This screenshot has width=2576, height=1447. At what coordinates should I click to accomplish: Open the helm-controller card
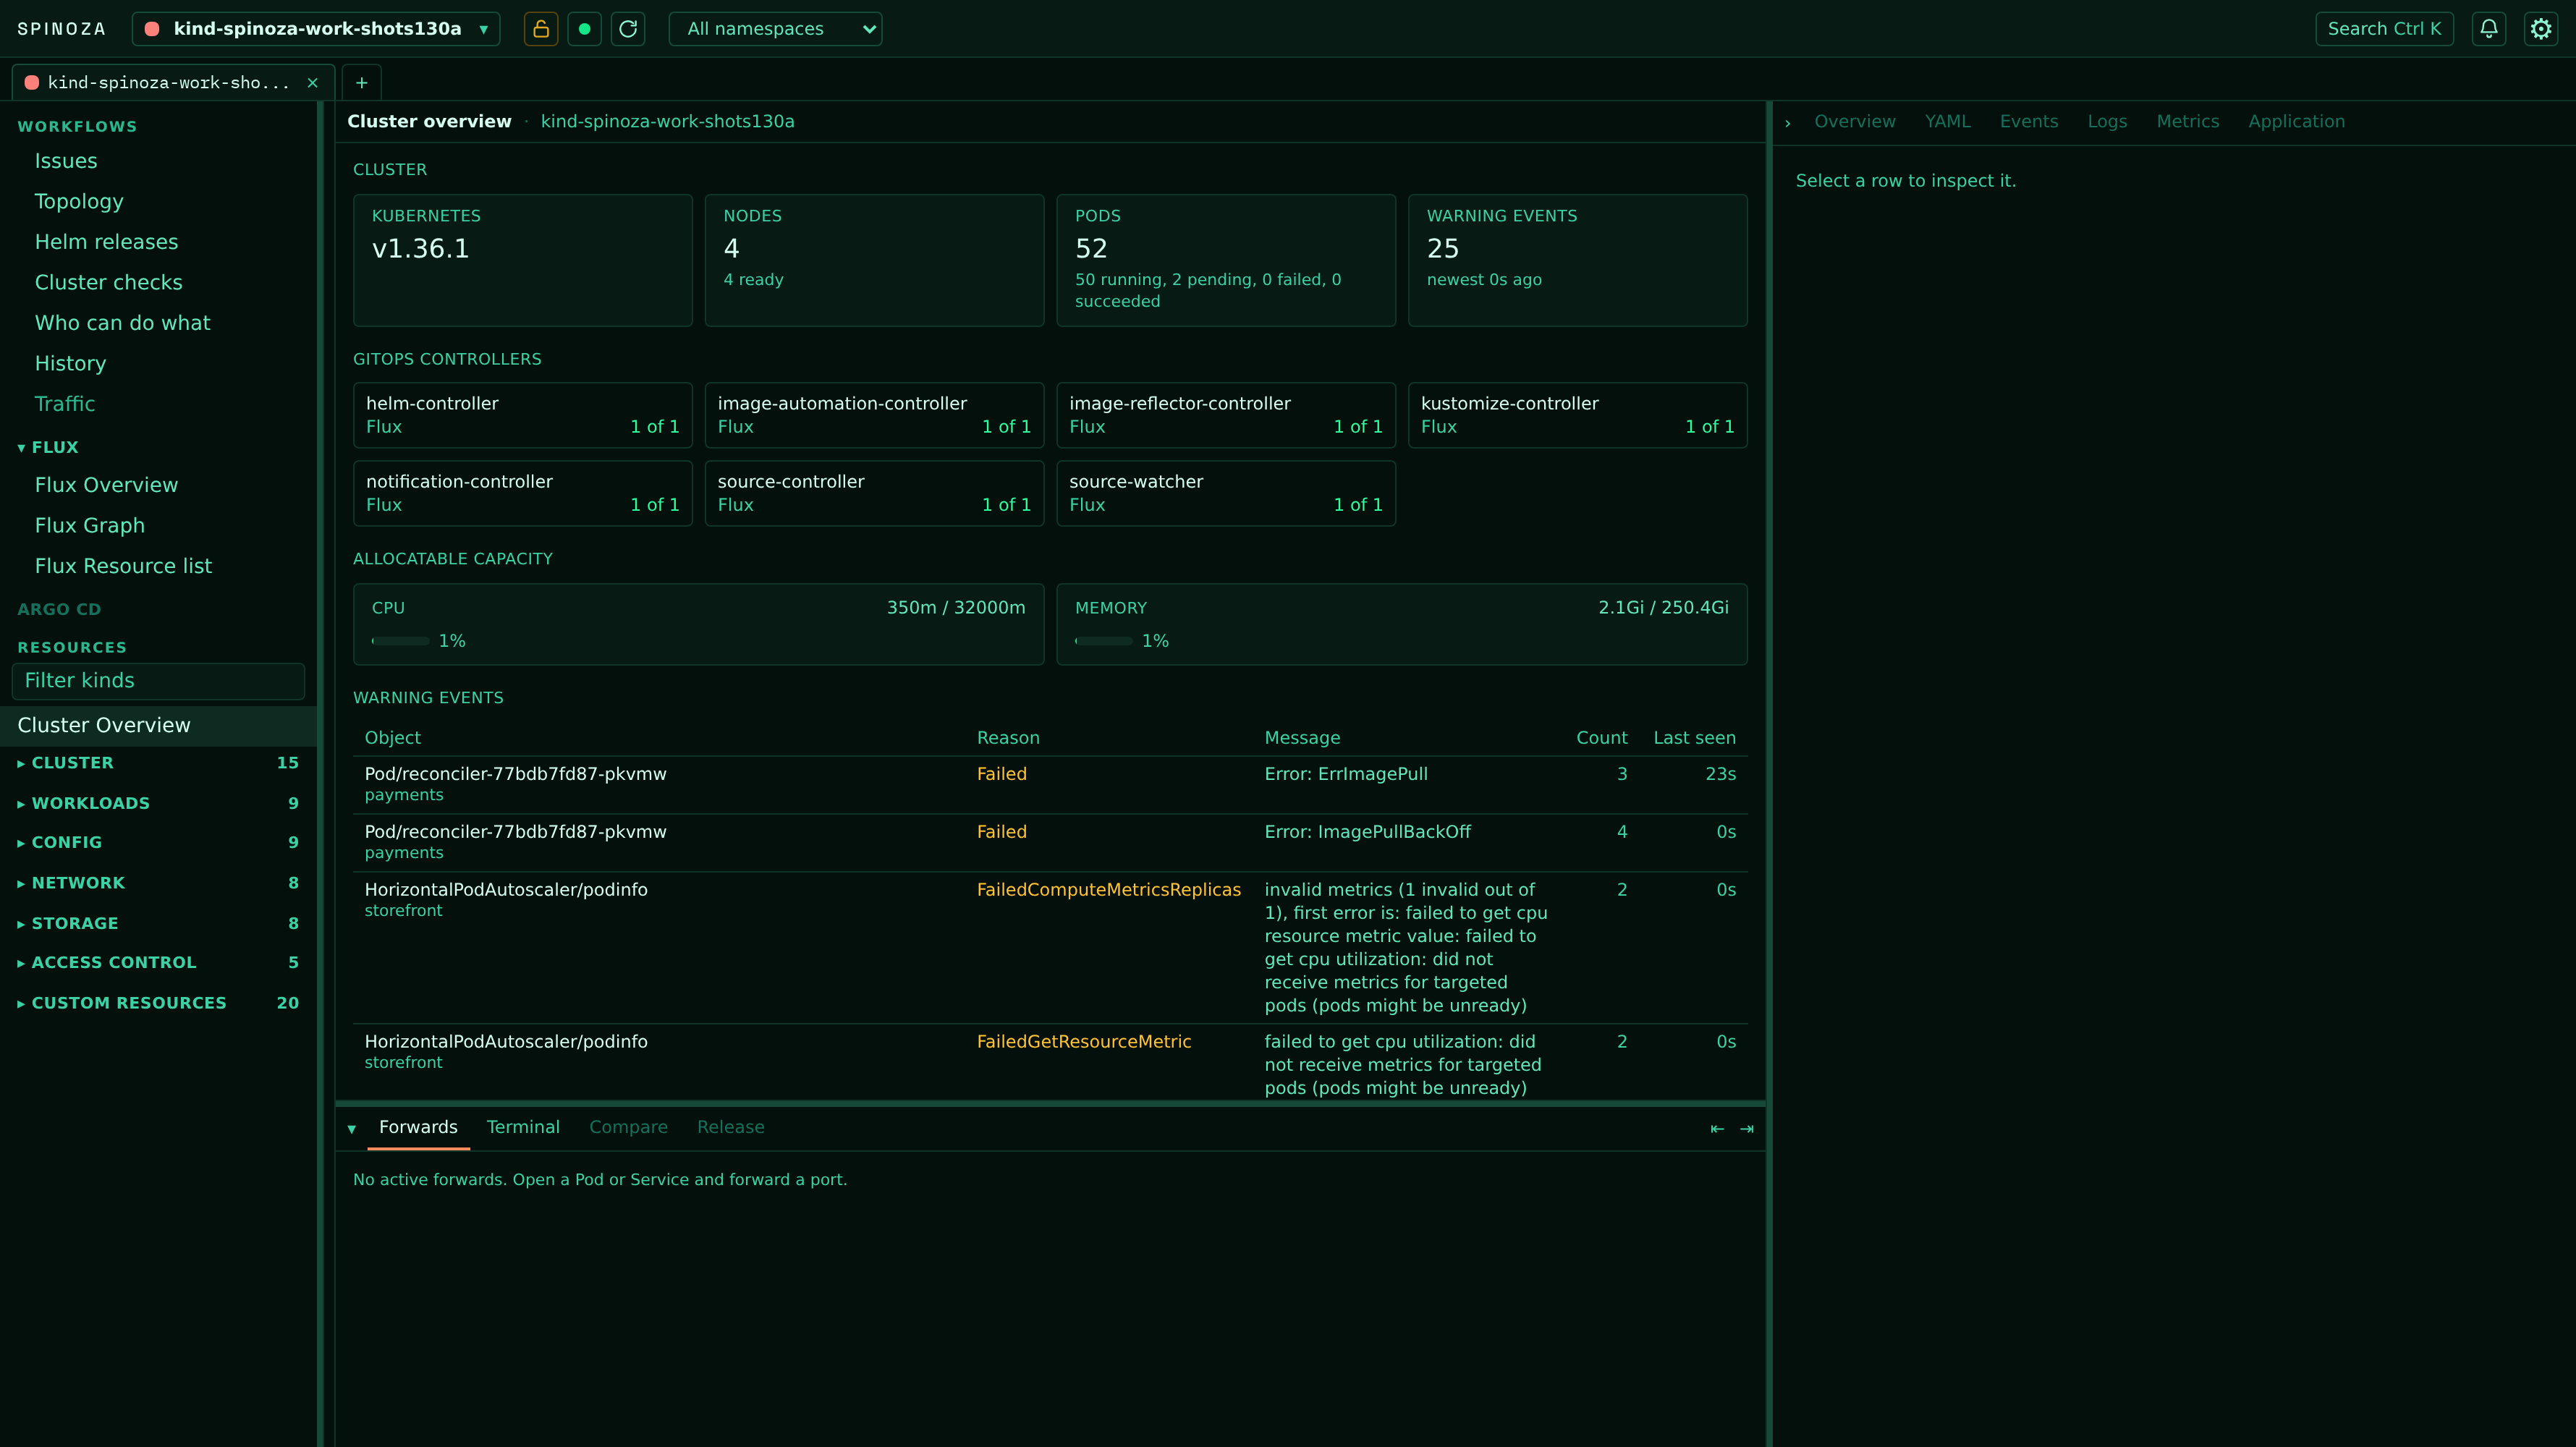522,415
